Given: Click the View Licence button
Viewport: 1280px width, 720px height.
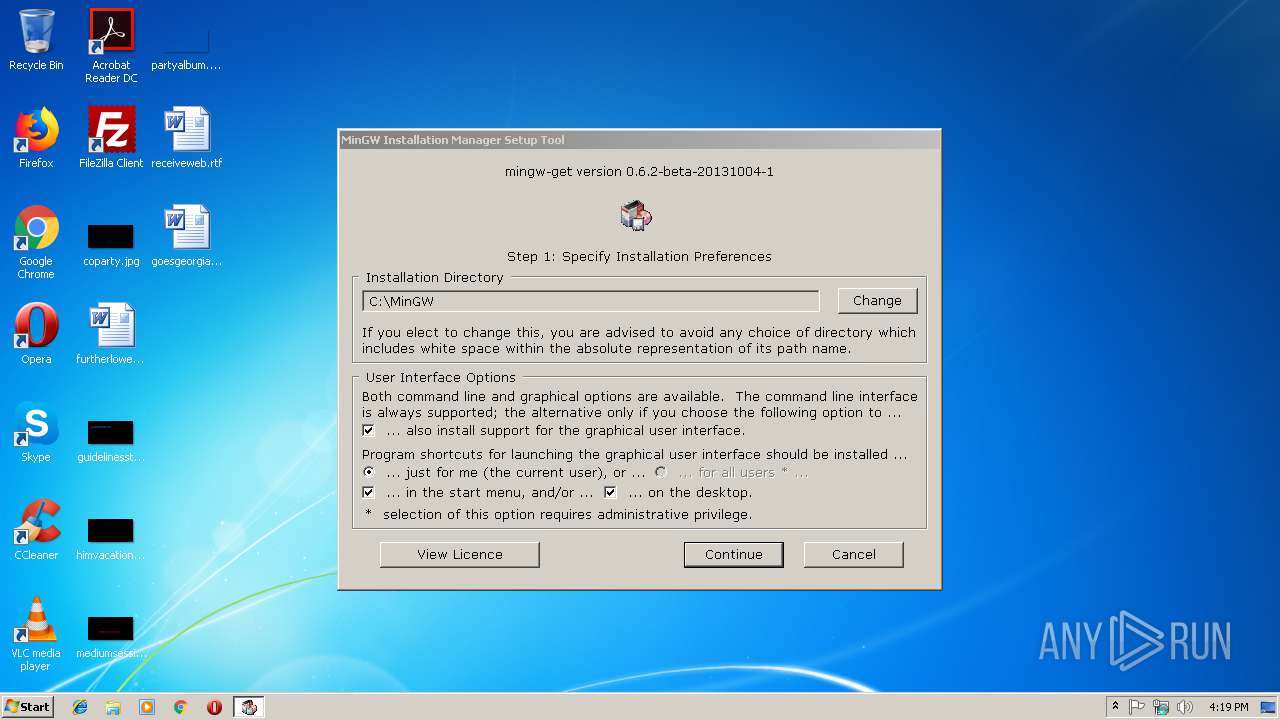Looking at the screenshot, I should [460, 555].
